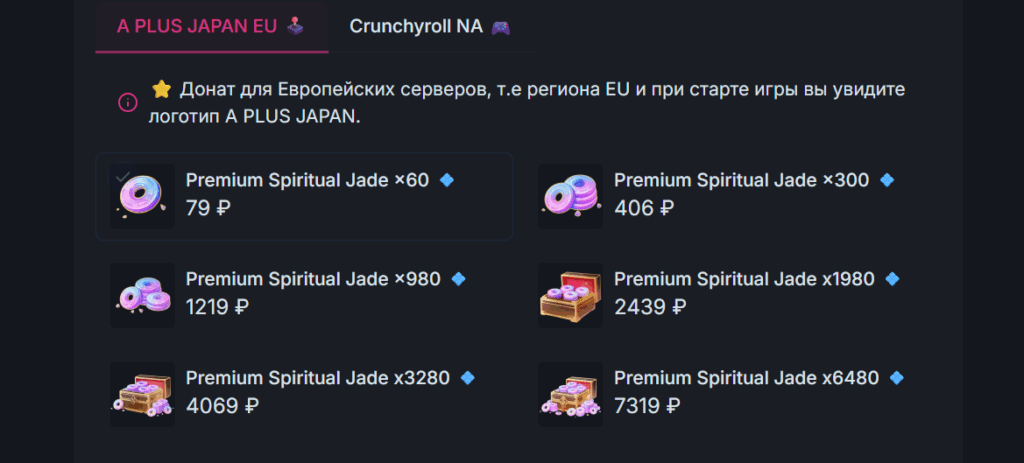1024x463 pixels.
Task: Click the x1980 Jade treasure chest icon
Action: pos(570,295)
